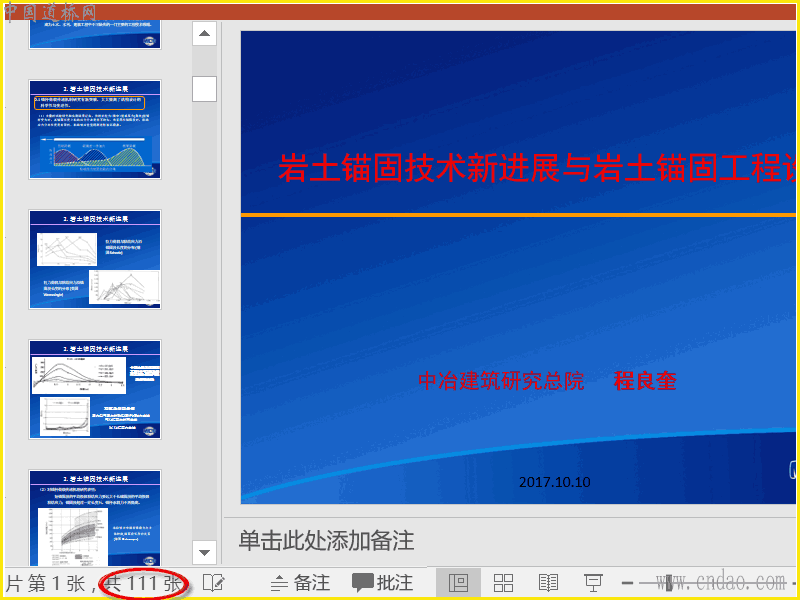Image resolution: width=800 pixels, height=600 pixels.
Task: Open the 批注 comments pane
Action: (x=383, y=583)
